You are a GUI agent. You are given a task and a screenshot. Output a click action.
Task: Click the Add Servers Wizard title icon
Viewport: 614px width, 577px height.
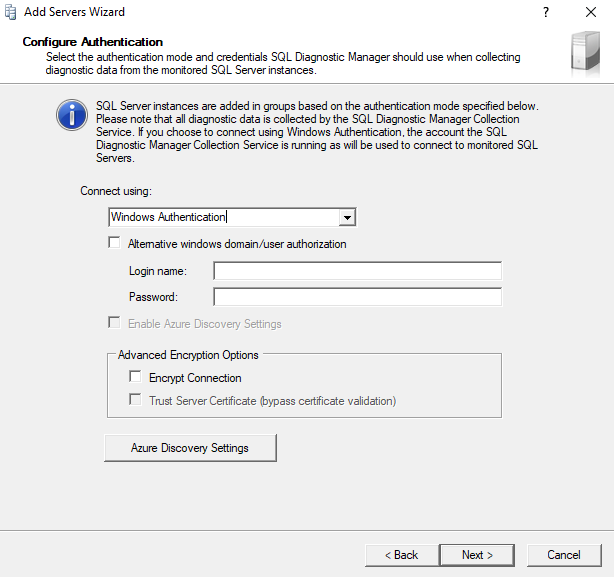click(11, 12)
